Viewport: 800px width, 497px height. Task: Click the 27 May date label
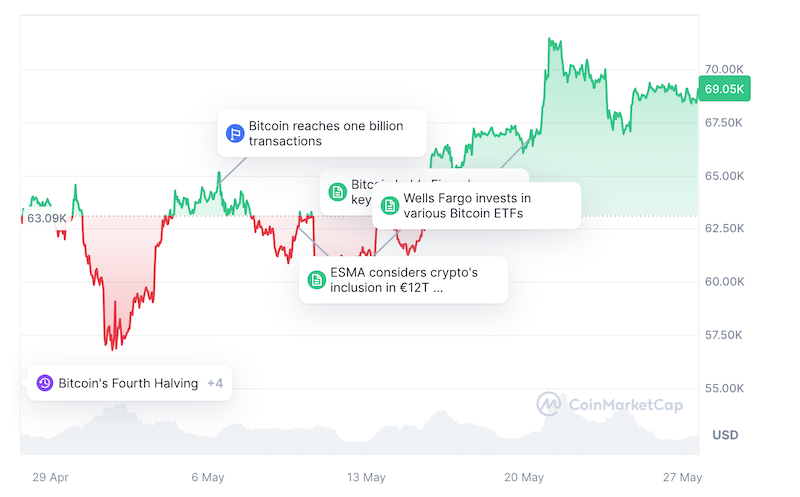[683, 478]
